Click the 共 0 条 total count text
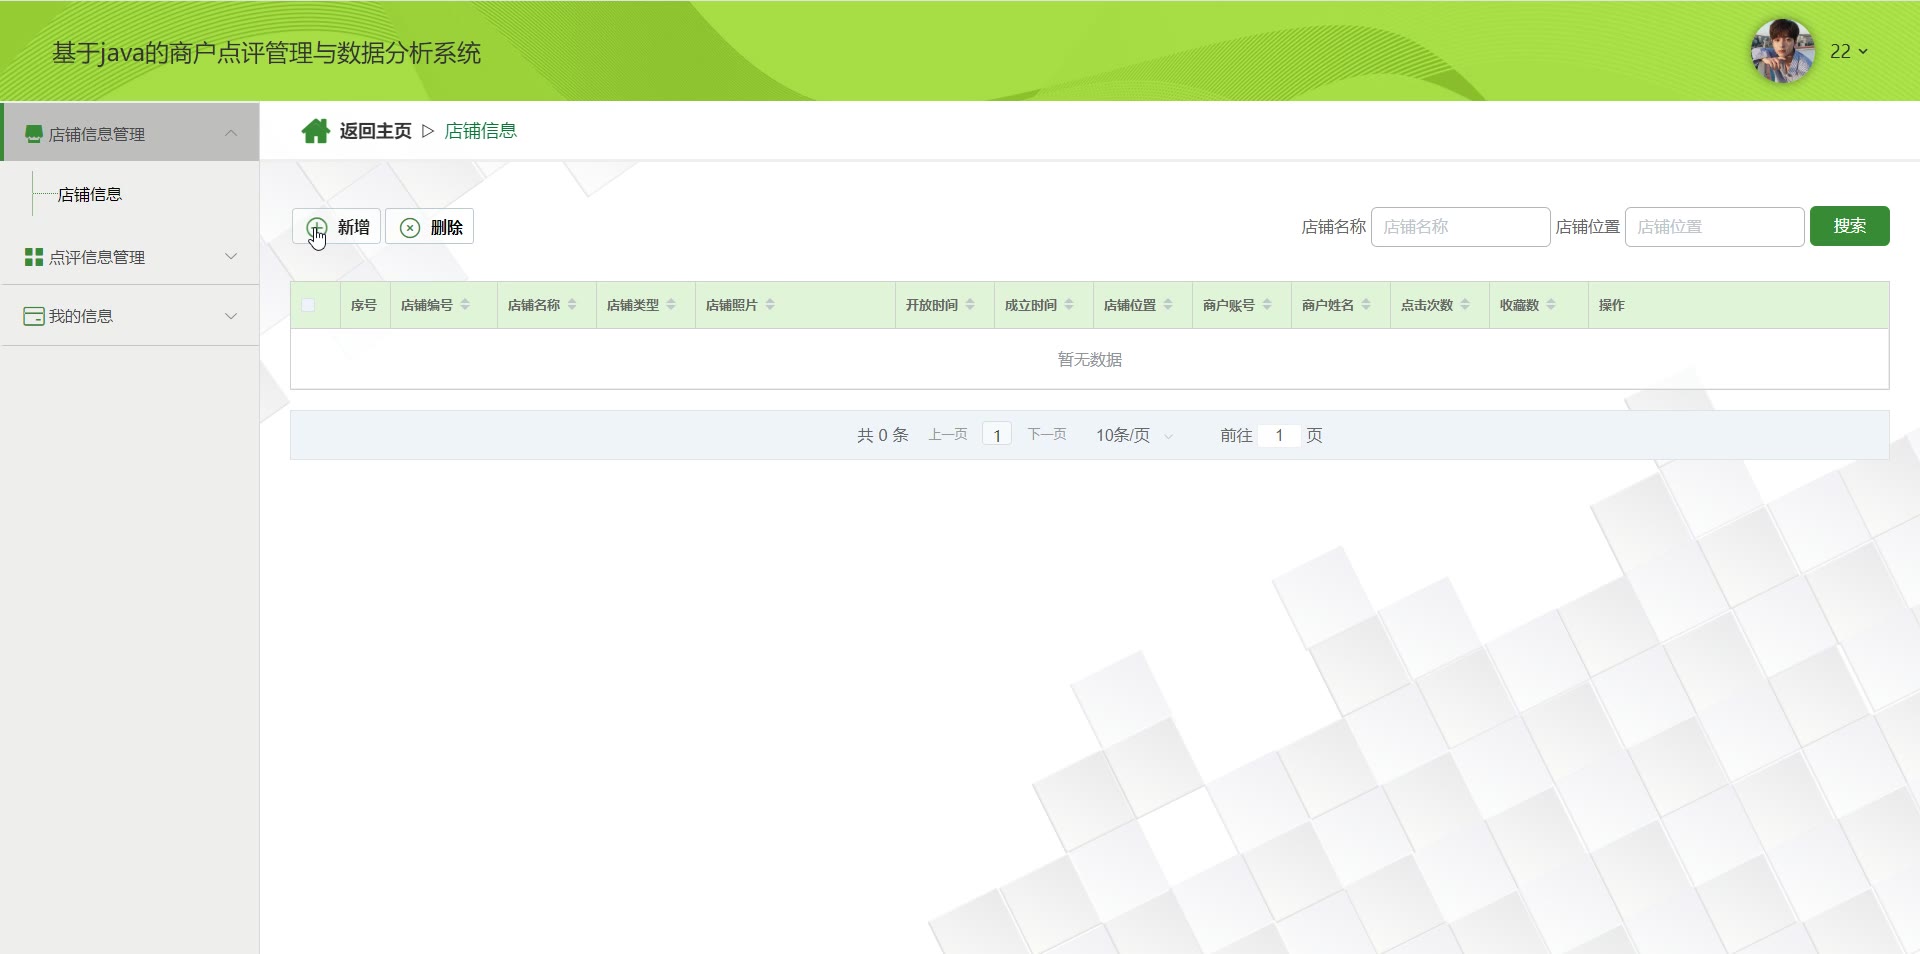This screenshot has width=1920, height=954. coord(883,435)
